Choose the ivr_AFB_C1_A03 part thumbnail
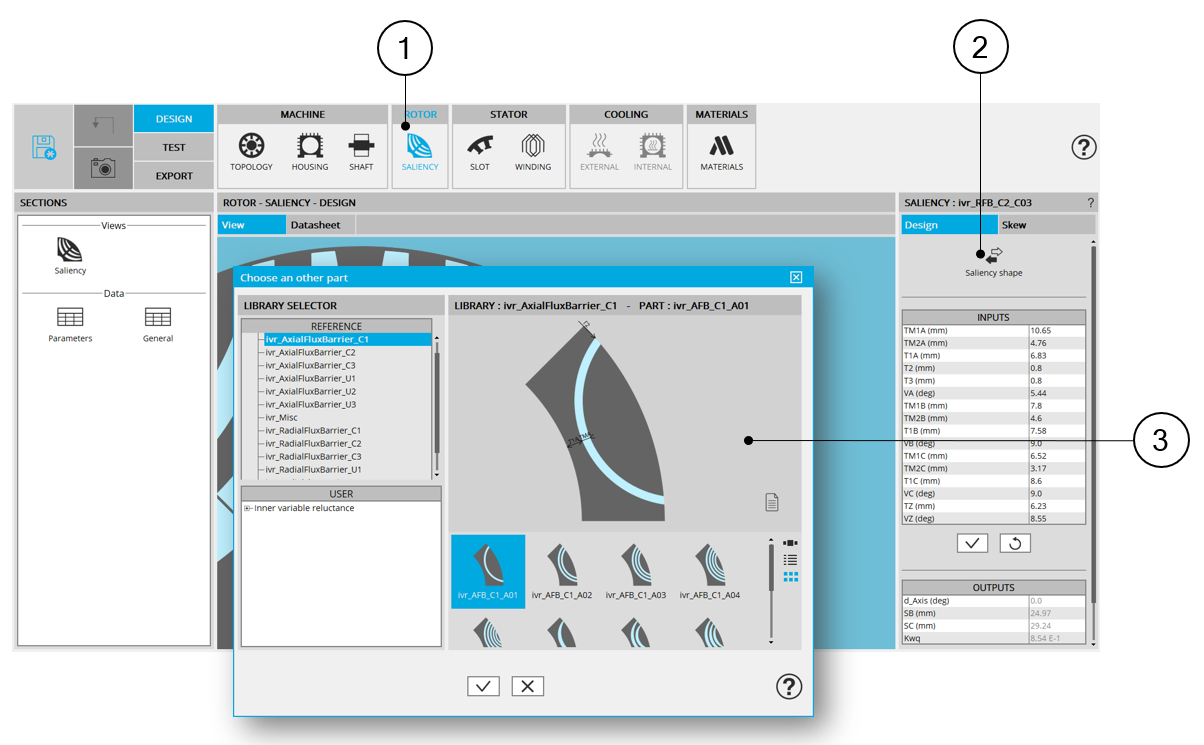The width and height of the screenshot is (1204, 745). click(636, 570)
